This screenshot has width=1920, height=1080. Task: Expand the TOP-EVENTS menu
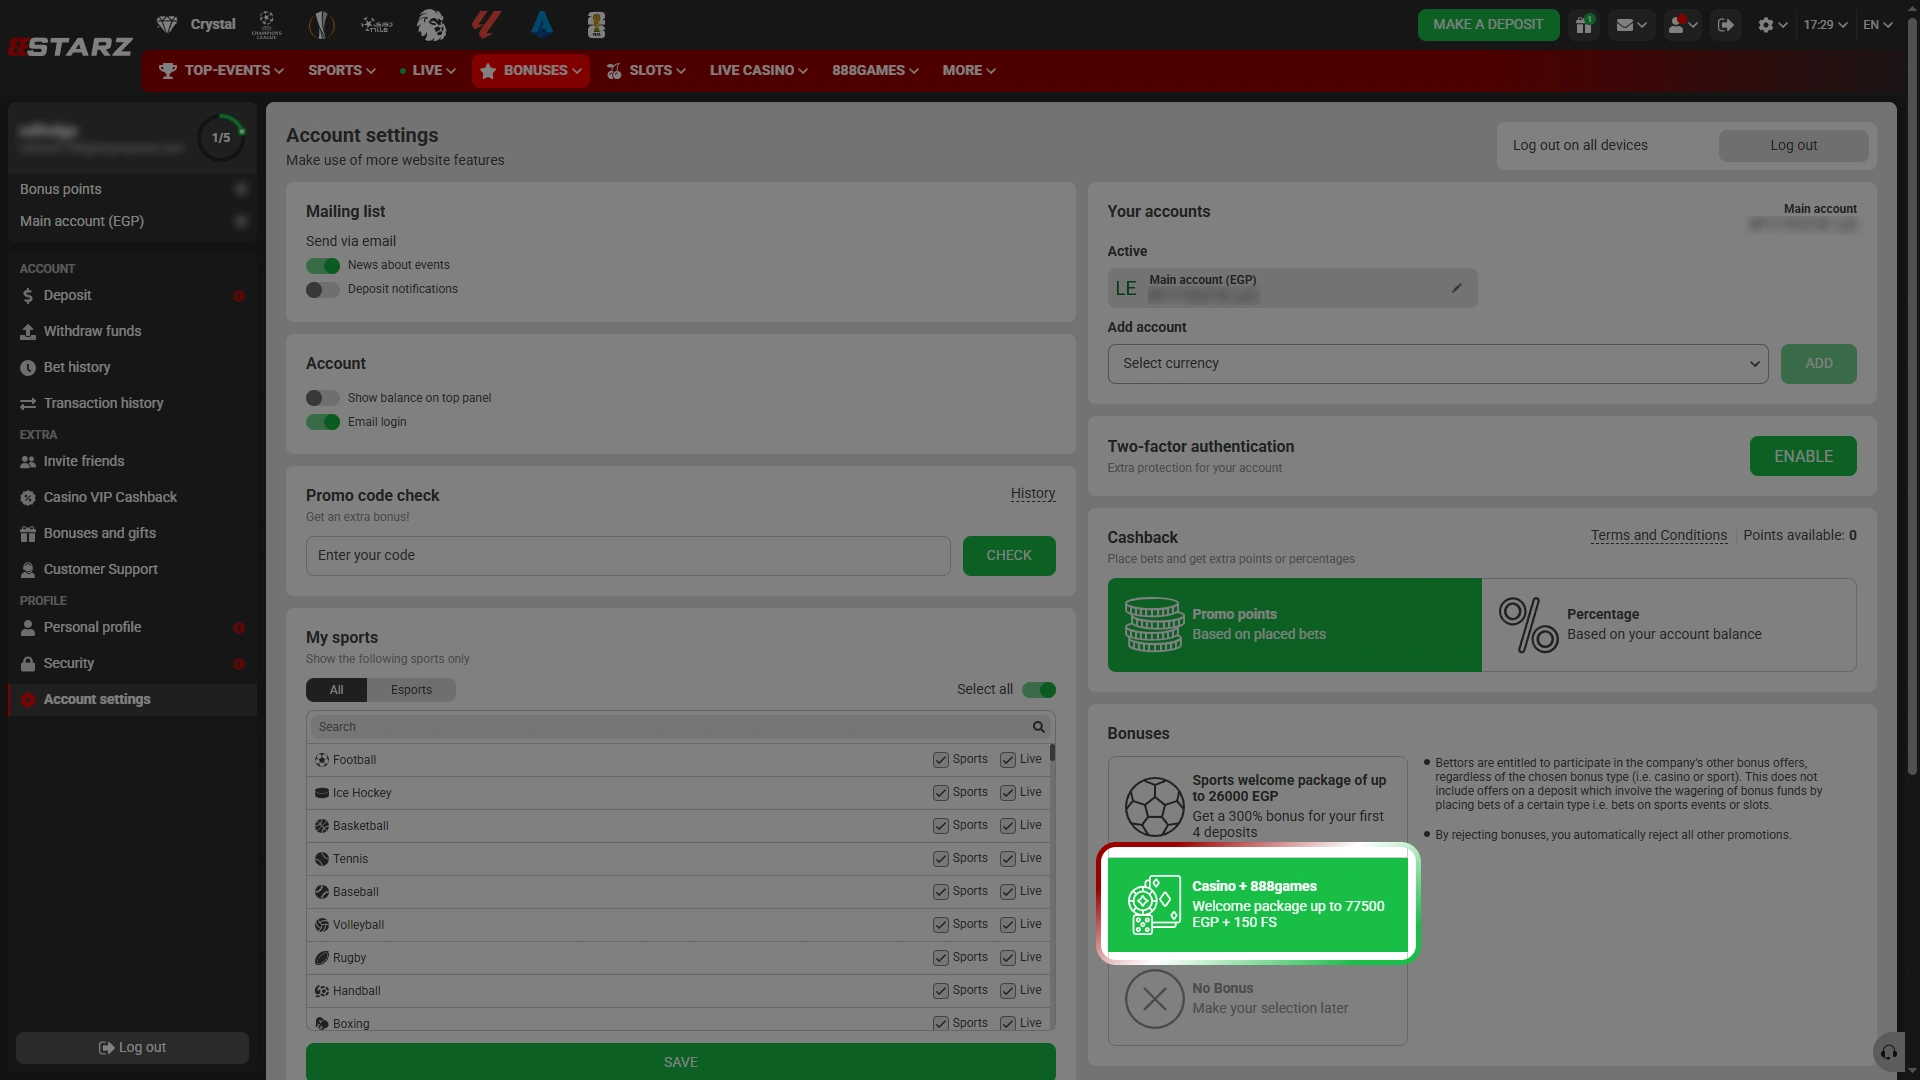(221, 71)
